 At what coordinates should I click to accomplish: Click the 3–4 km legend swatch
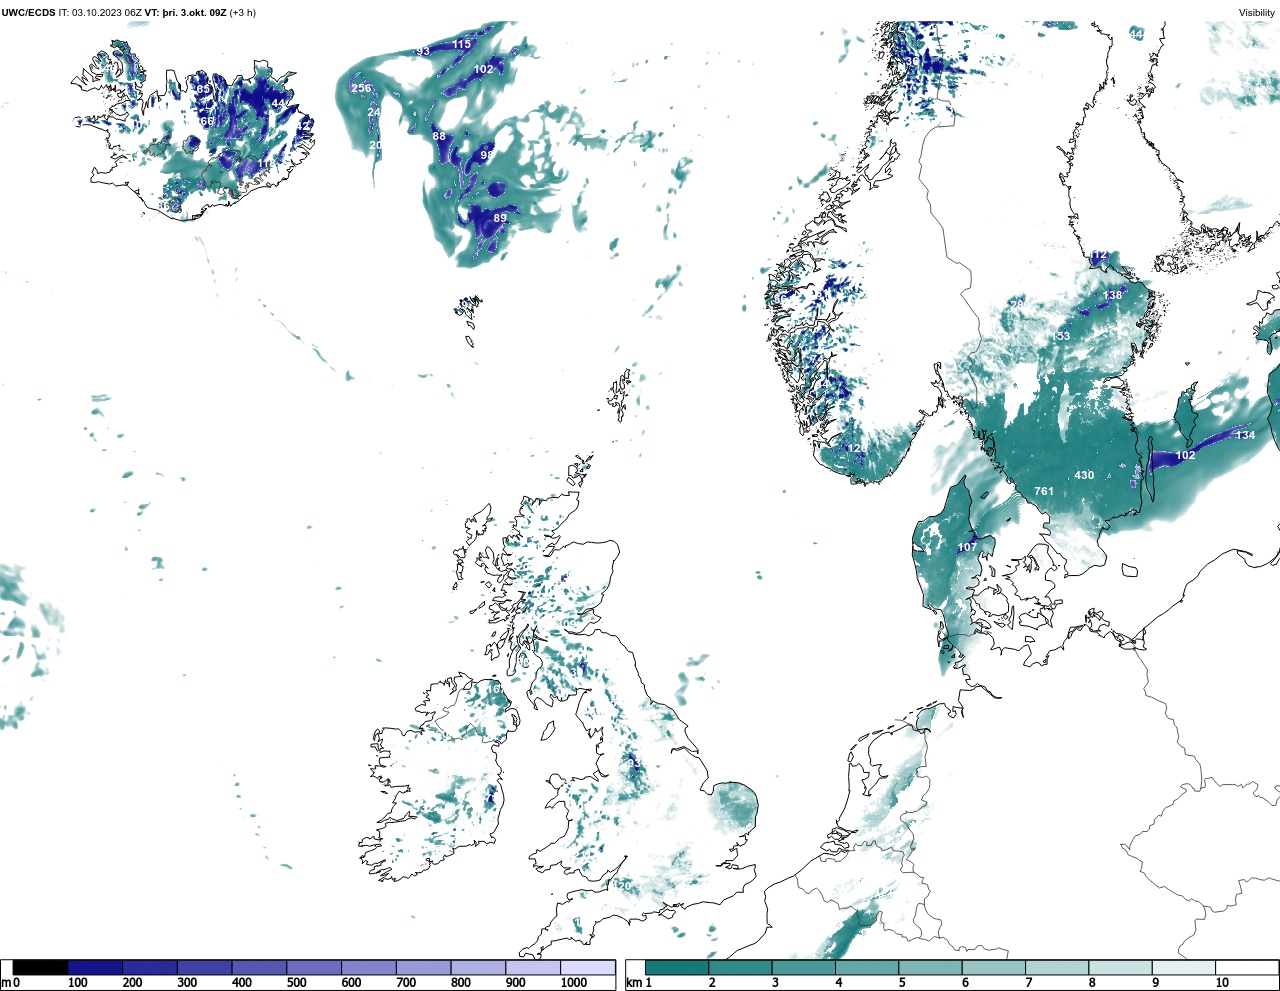[x=804, y=967]
